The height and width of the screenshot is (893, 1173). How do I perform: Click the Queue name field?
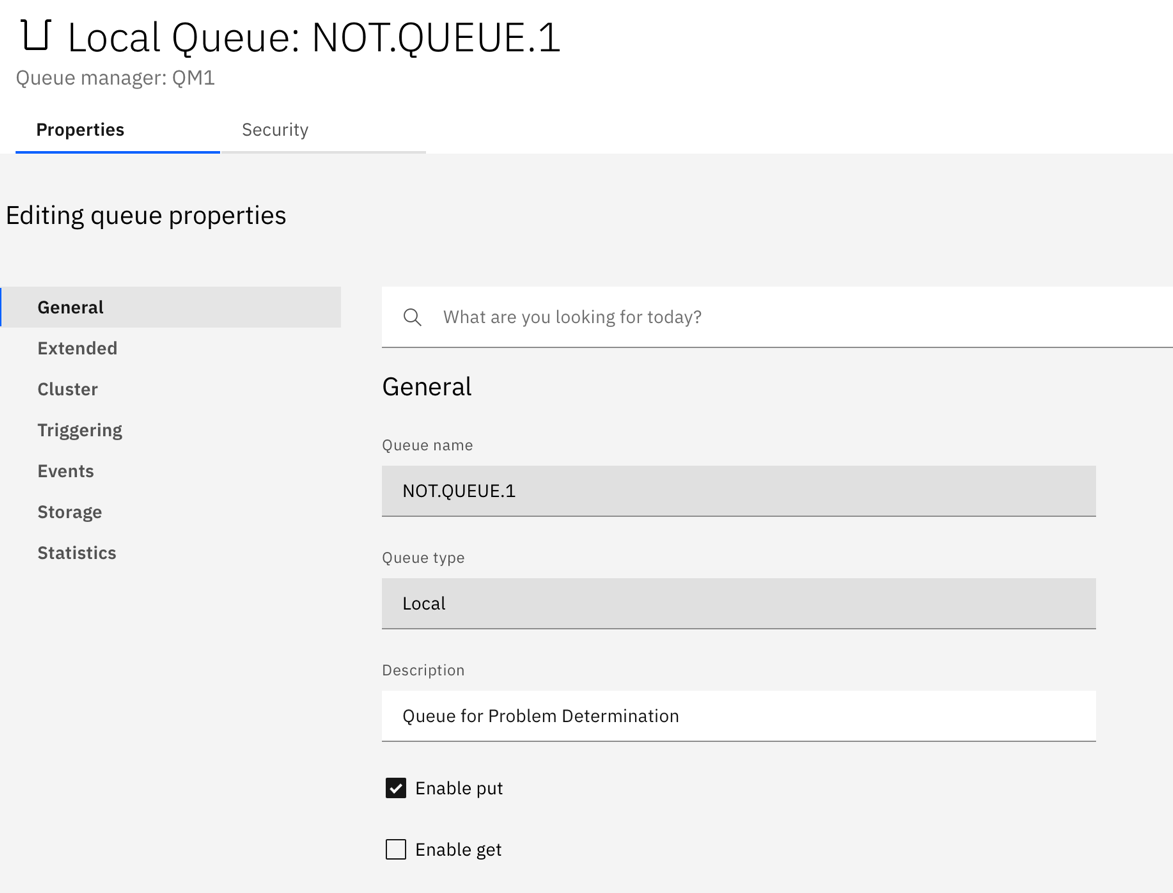pos(738,491)
